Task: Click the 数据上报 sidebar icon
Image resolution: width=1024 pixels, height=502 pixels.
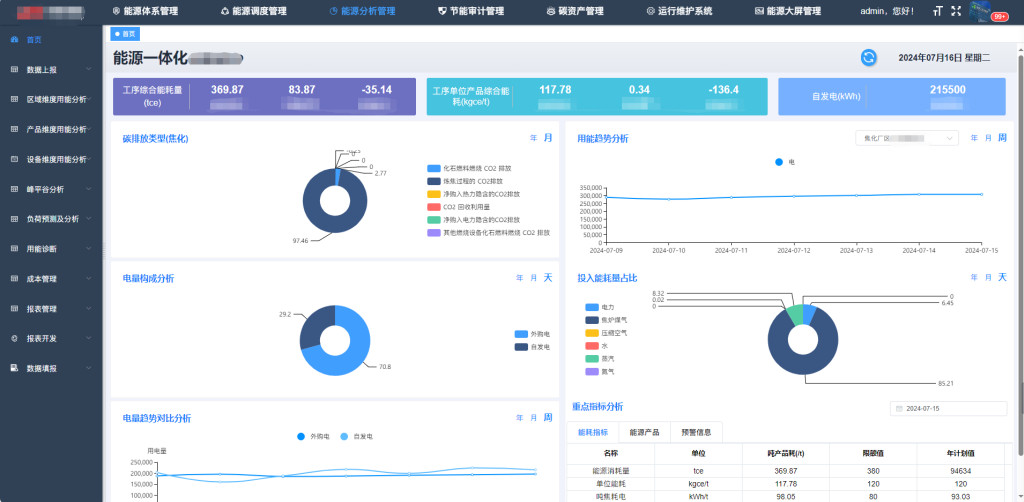Action: tap(14, 69)
